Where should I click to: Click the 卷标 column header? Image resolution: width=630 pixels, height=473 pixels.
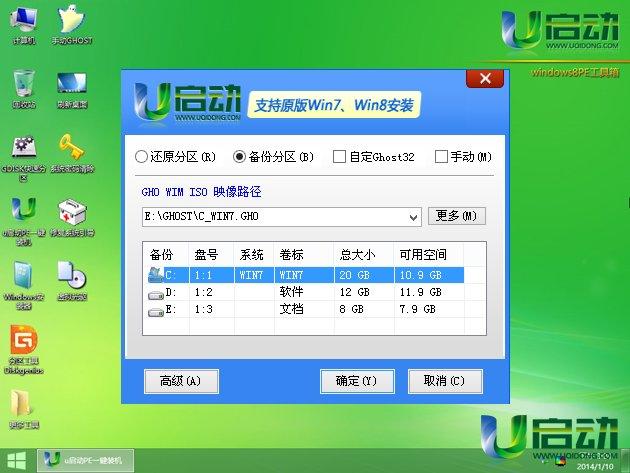tap(304, 254)
